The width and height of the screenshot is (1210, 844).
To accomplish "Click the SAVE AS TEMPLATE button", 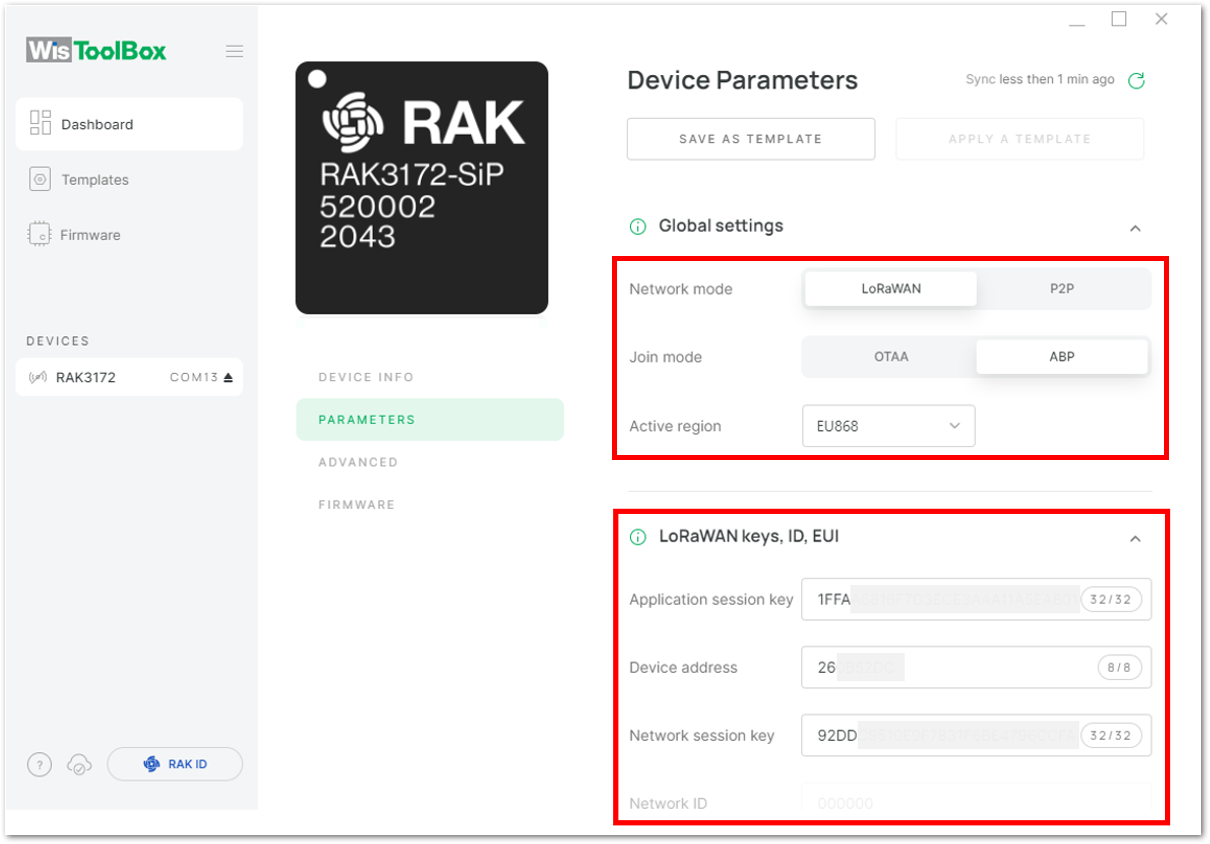I will tap(751, 139).
